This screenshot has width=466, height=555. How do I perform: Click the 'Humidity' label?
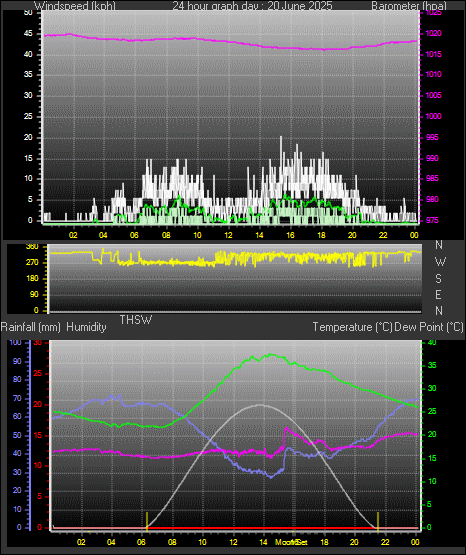86,327
